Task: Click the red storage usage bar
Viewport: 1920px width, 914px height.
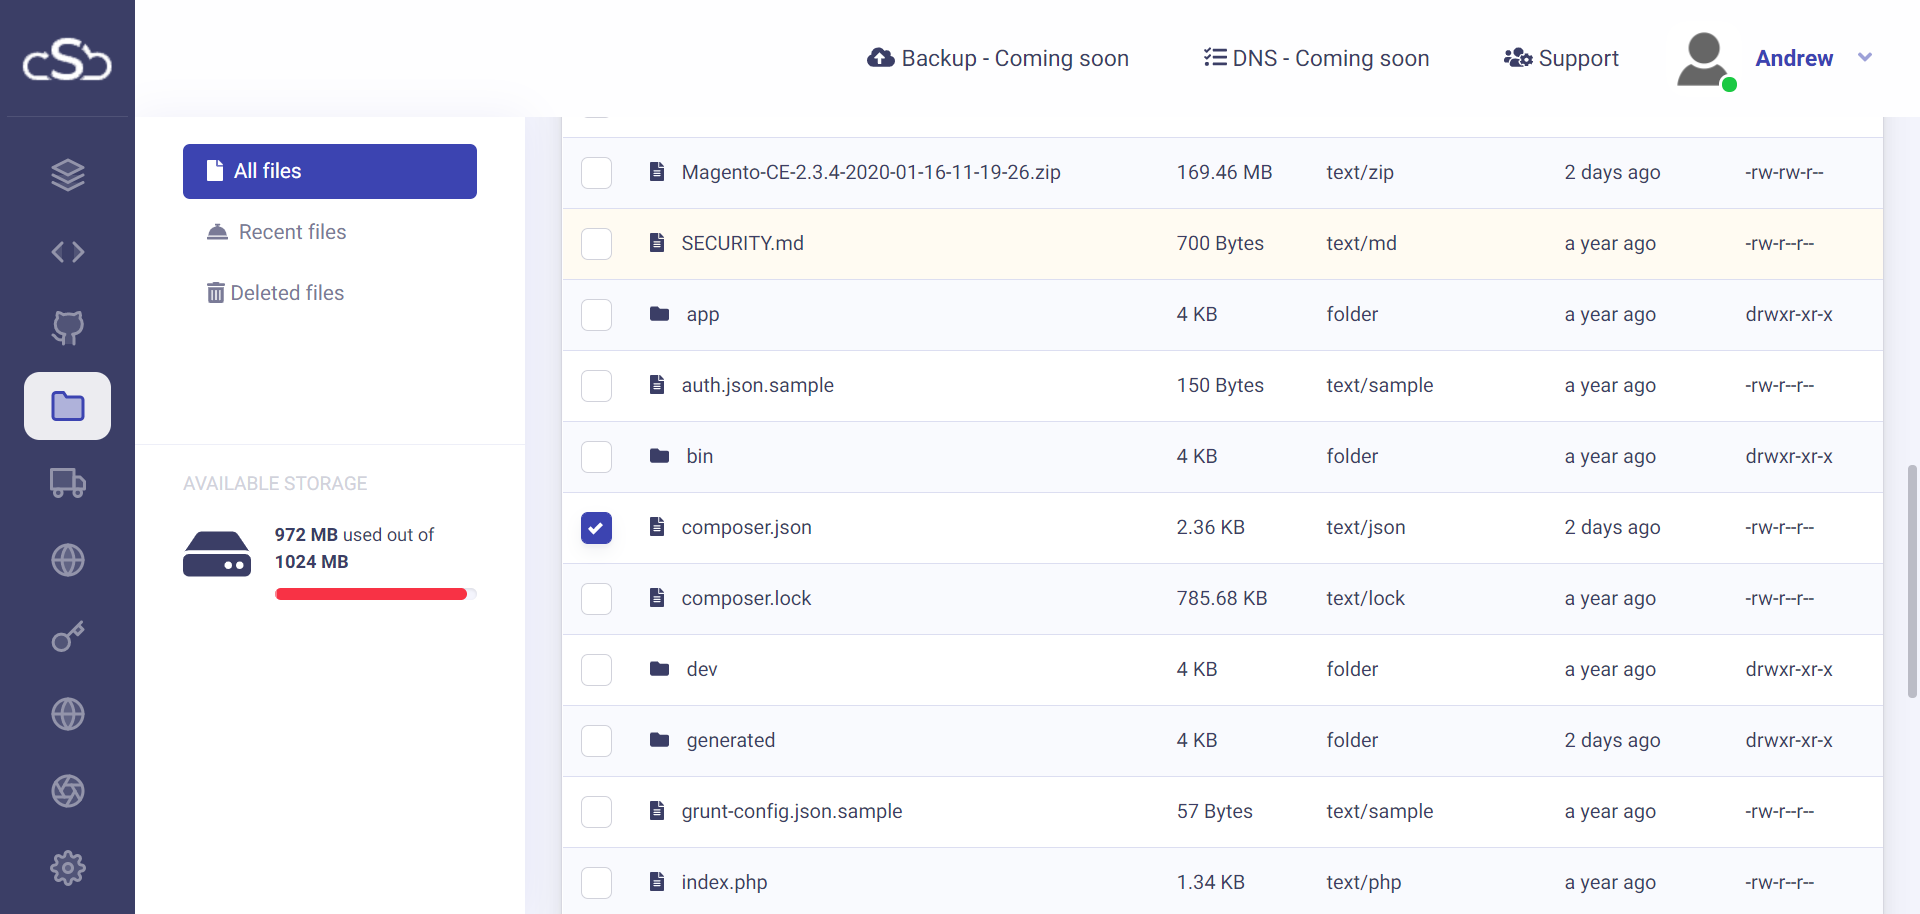Action: (x=371, y=594)
